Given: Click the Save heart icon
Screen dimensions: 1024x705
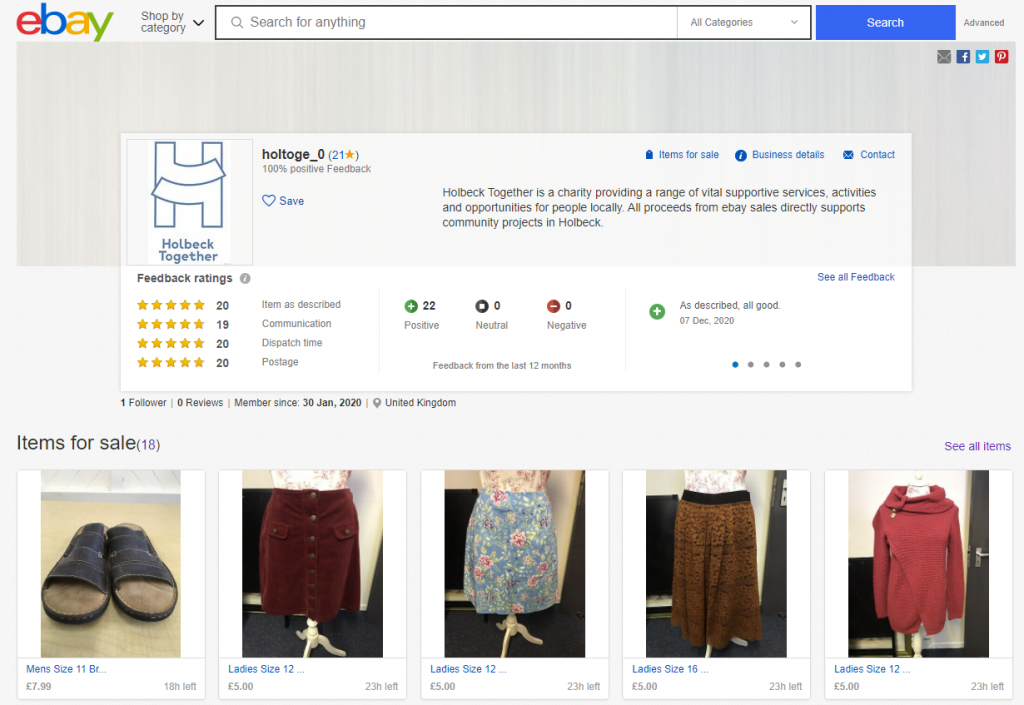Looking at the screenshot, I should pyautogui.click(x=268, y=201).
